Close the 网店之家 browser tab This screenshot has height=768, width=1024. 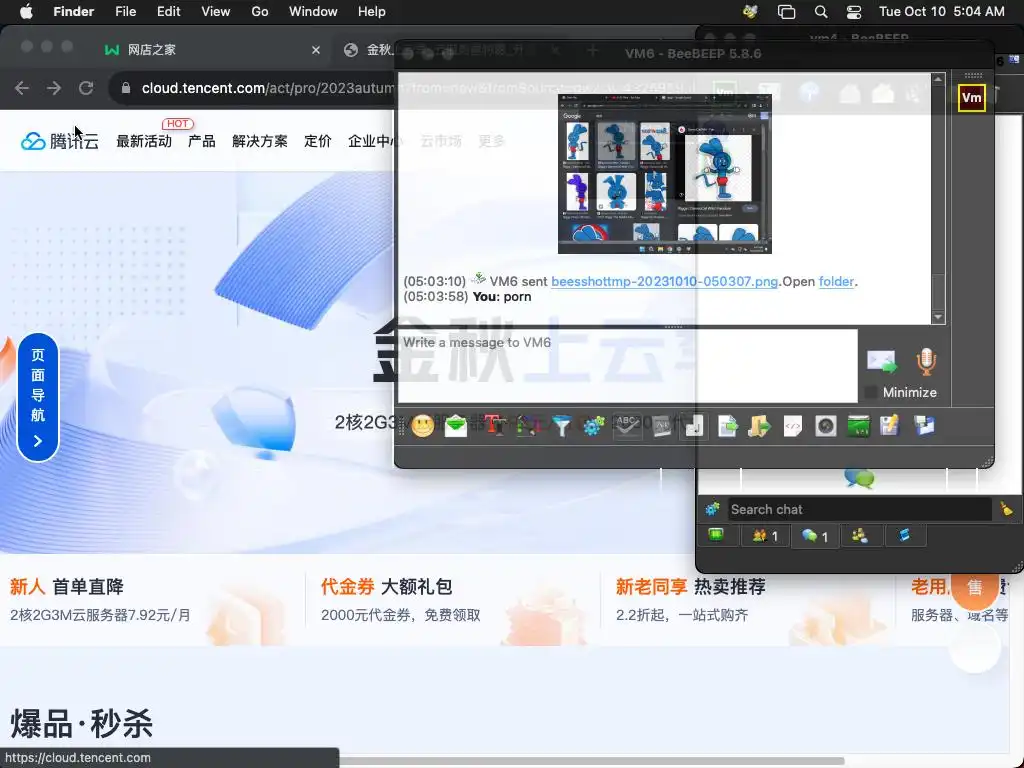coord(316,50)
